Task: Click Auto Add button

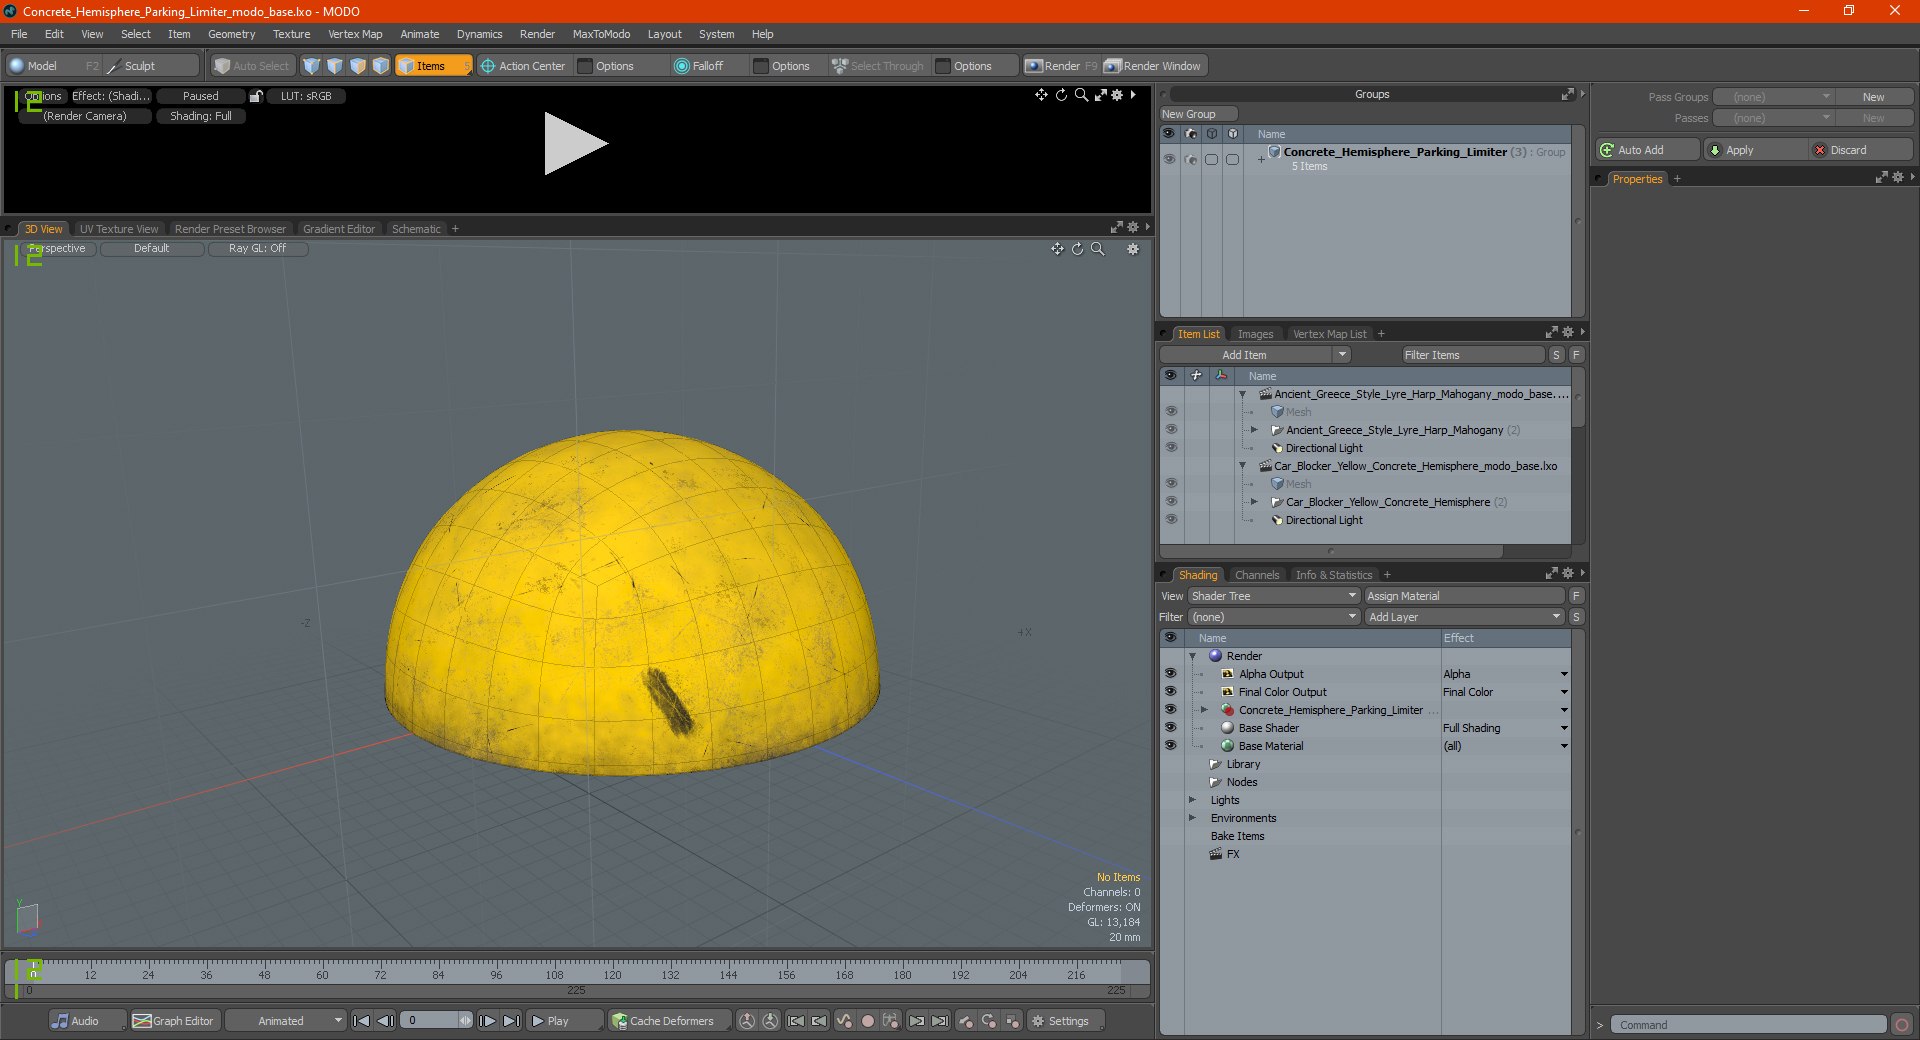Action: [x=1648, y=150]
